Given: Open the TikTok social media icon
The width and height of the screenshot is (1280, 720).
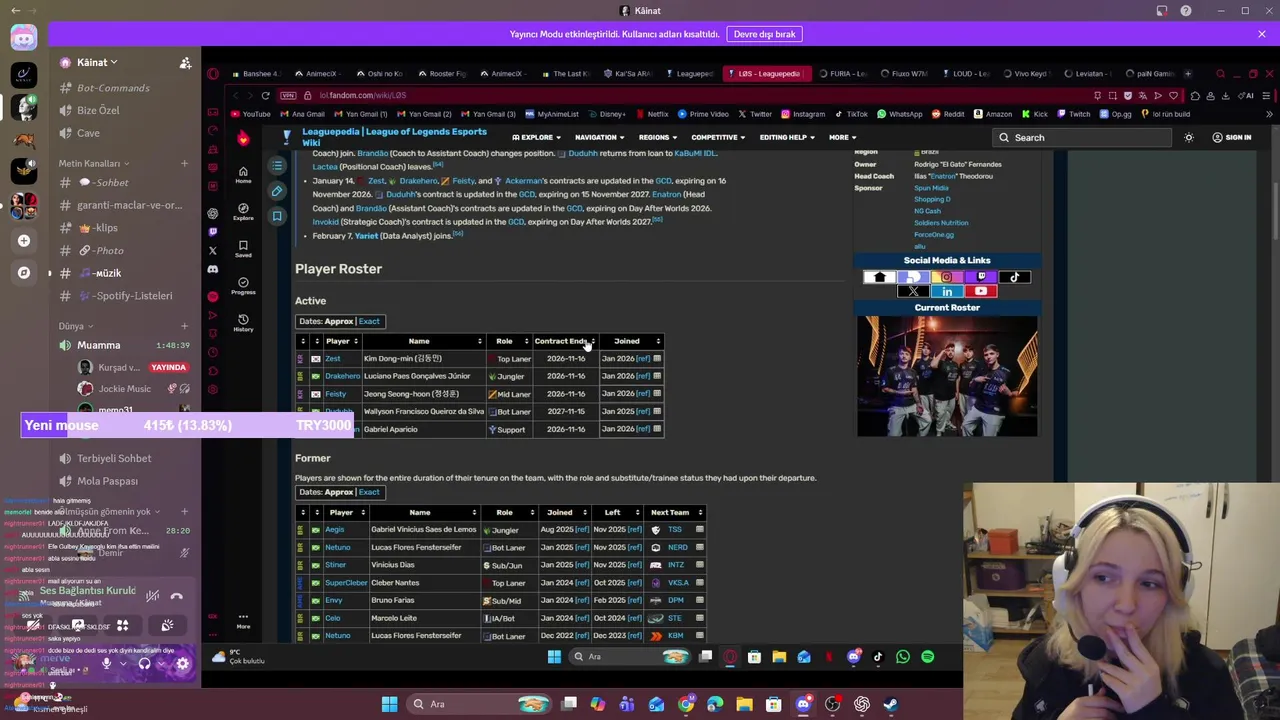Looking at the screenshot, I should [x=1014, y=277].
